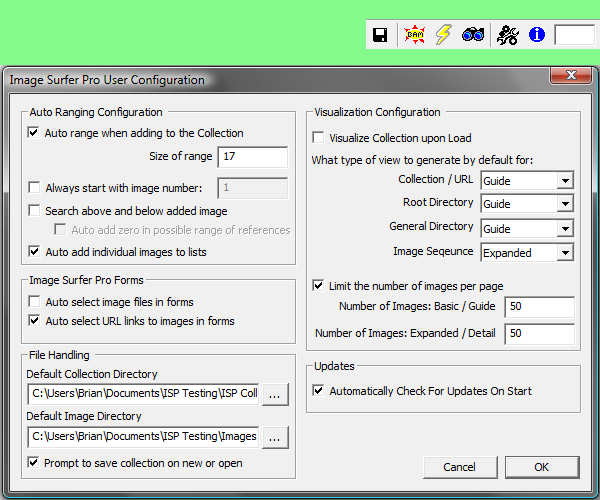Click the Size of range field
This screenshot has height=500, width=600.
(x=253, y=157)
